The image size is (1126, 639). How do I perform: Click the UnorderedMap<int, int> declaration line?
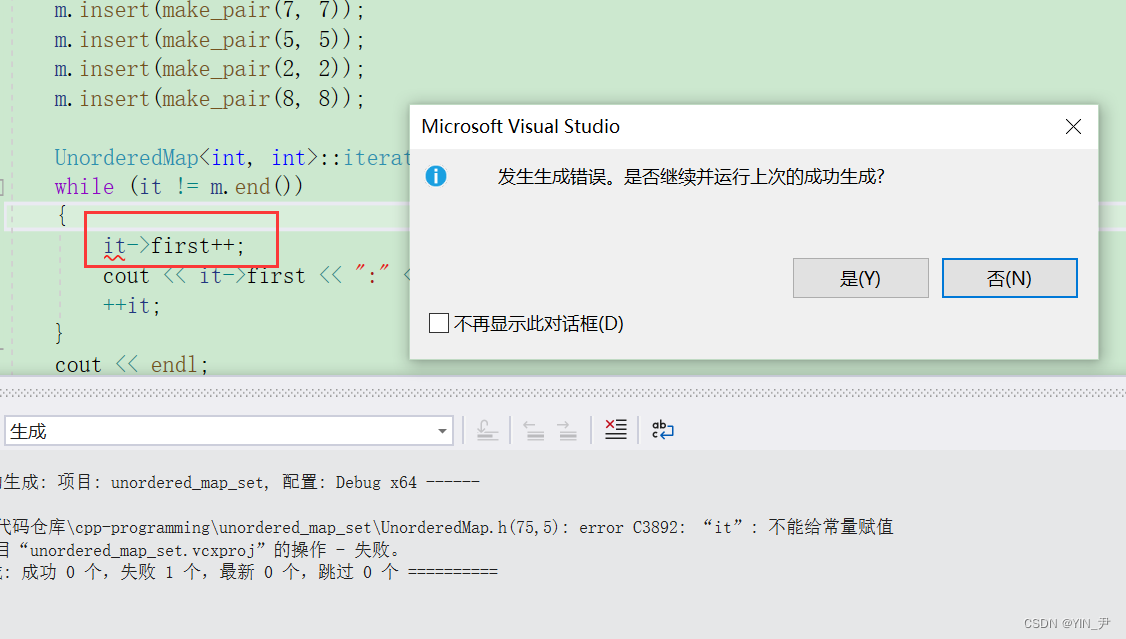tap(232, 157)
